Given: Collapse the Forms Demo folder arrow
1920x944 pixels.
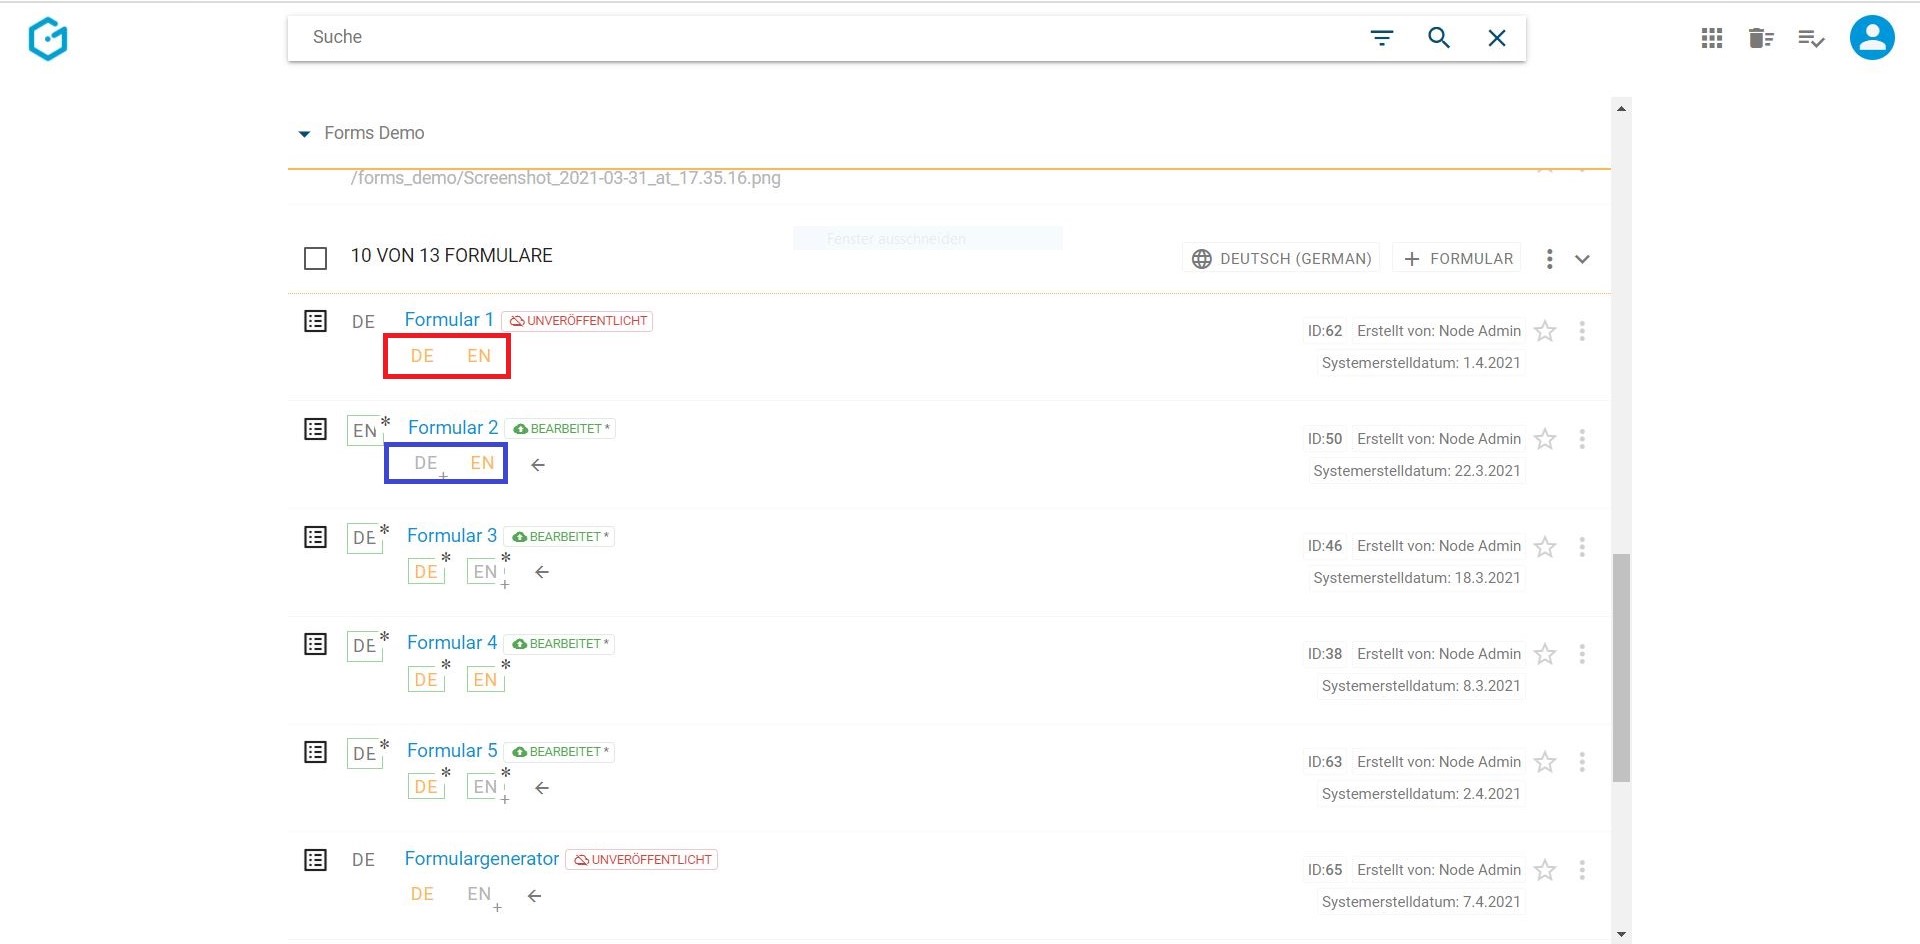Looking at the screenshot, I should pyautogui.click(x=304, y=134).
